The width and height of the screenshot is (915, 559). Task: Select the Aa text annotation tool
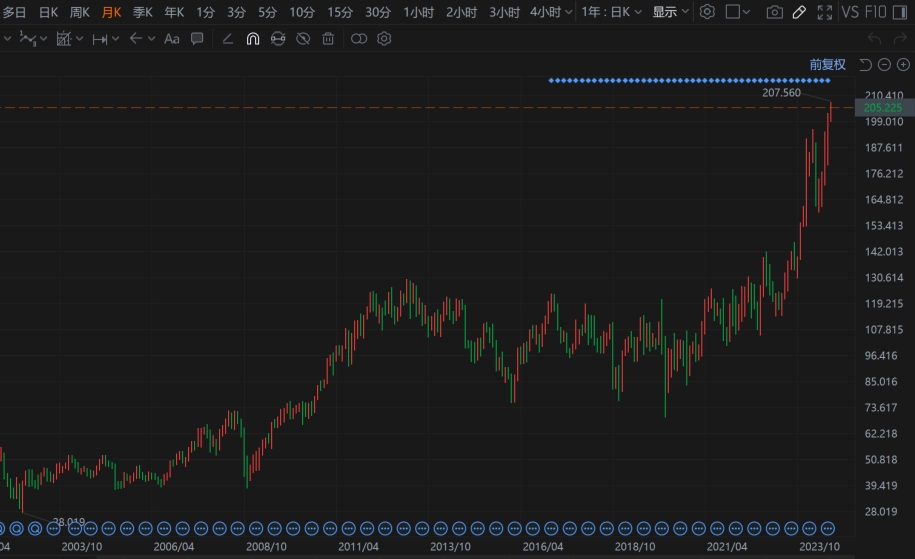(x=171, y=39)
